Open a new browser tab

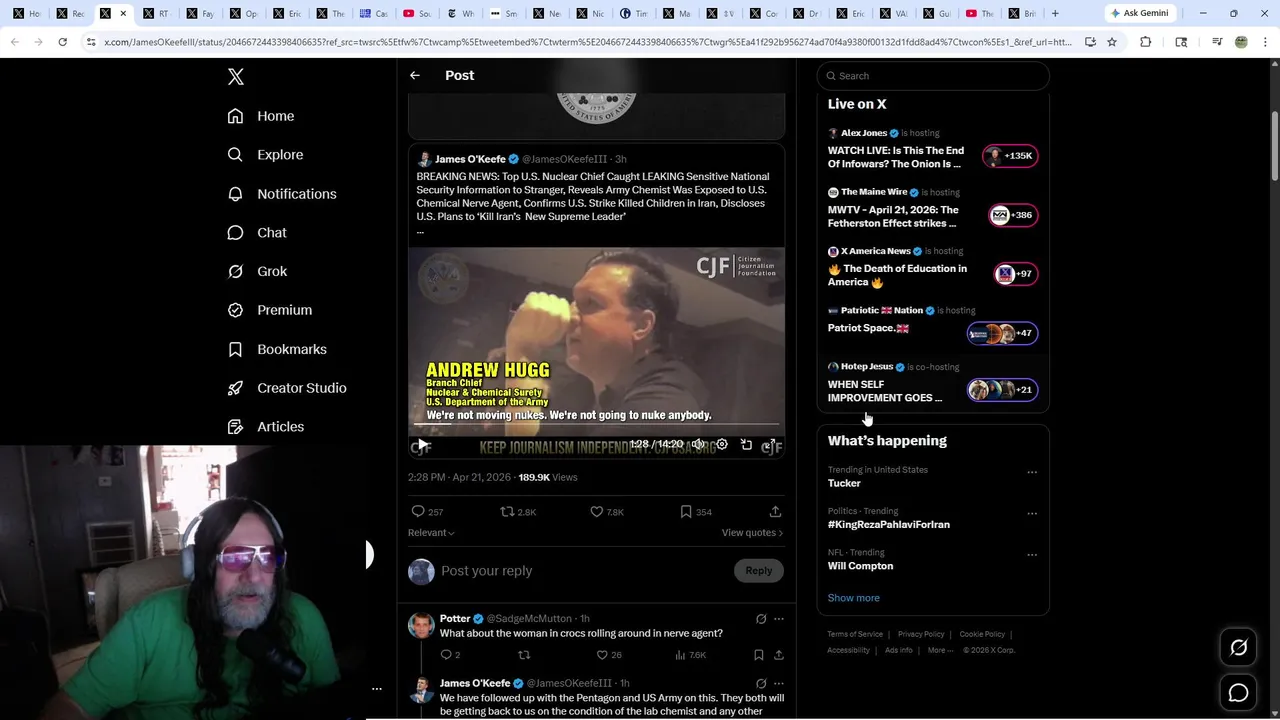pyautogui.click(x=1055, y=13)
